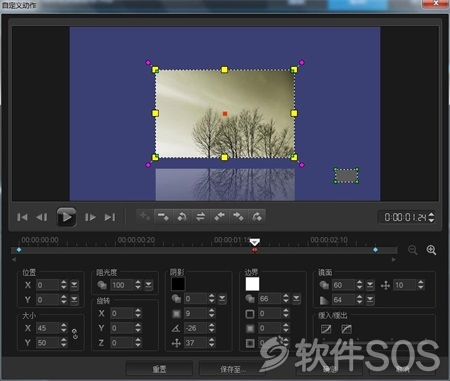This screenshot has height=381, width=450.
Task: Jump to the end of the clip
Action: coord(110,217)
